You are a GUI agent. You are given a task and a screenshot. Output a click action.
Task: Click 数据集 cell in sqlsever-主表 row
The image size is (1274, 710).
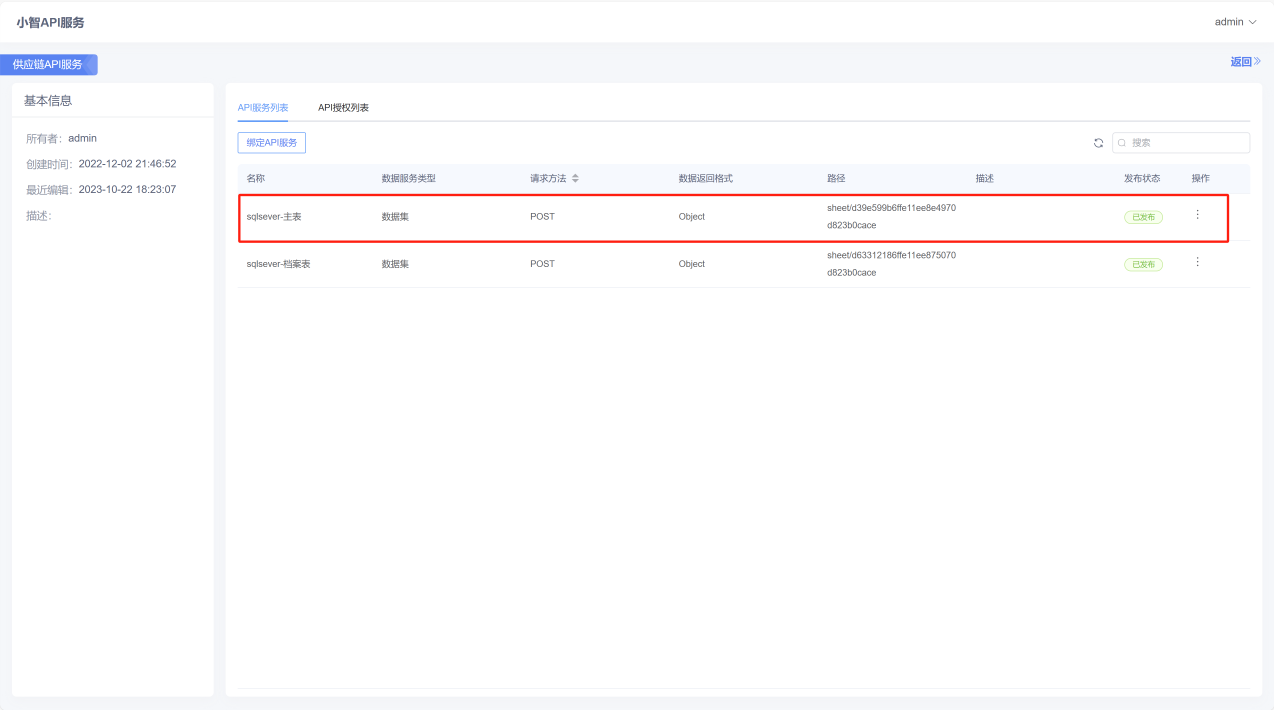[x=395, y=217]
